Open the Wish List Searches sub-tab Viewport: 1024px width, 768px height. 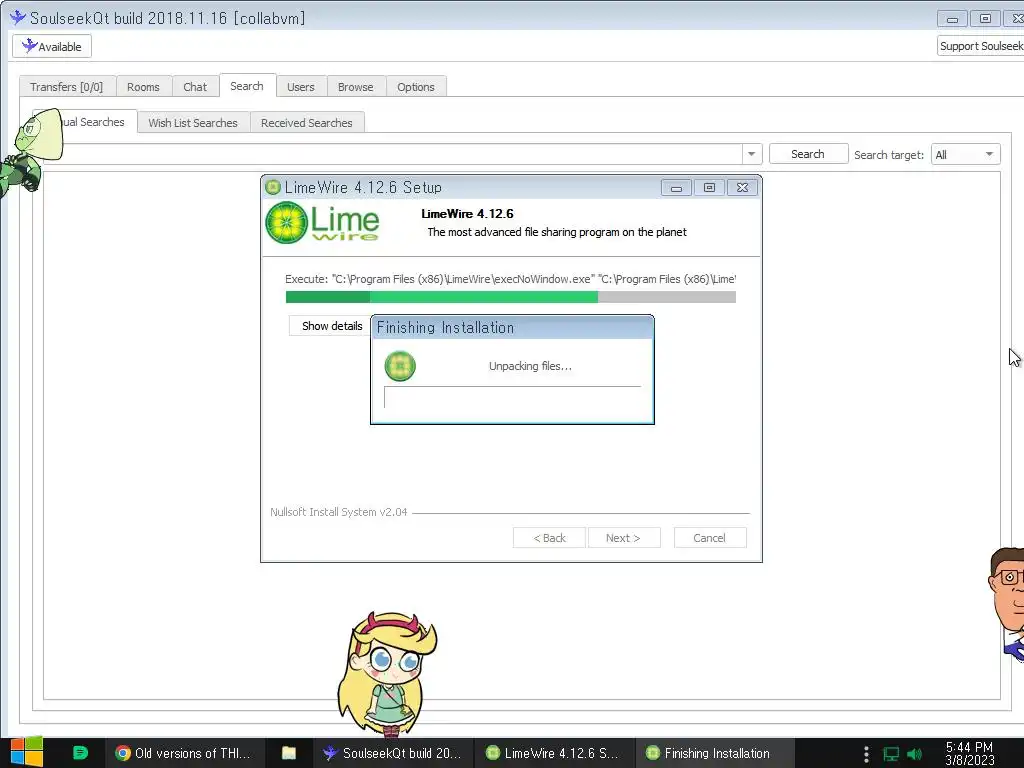point(193,123)
